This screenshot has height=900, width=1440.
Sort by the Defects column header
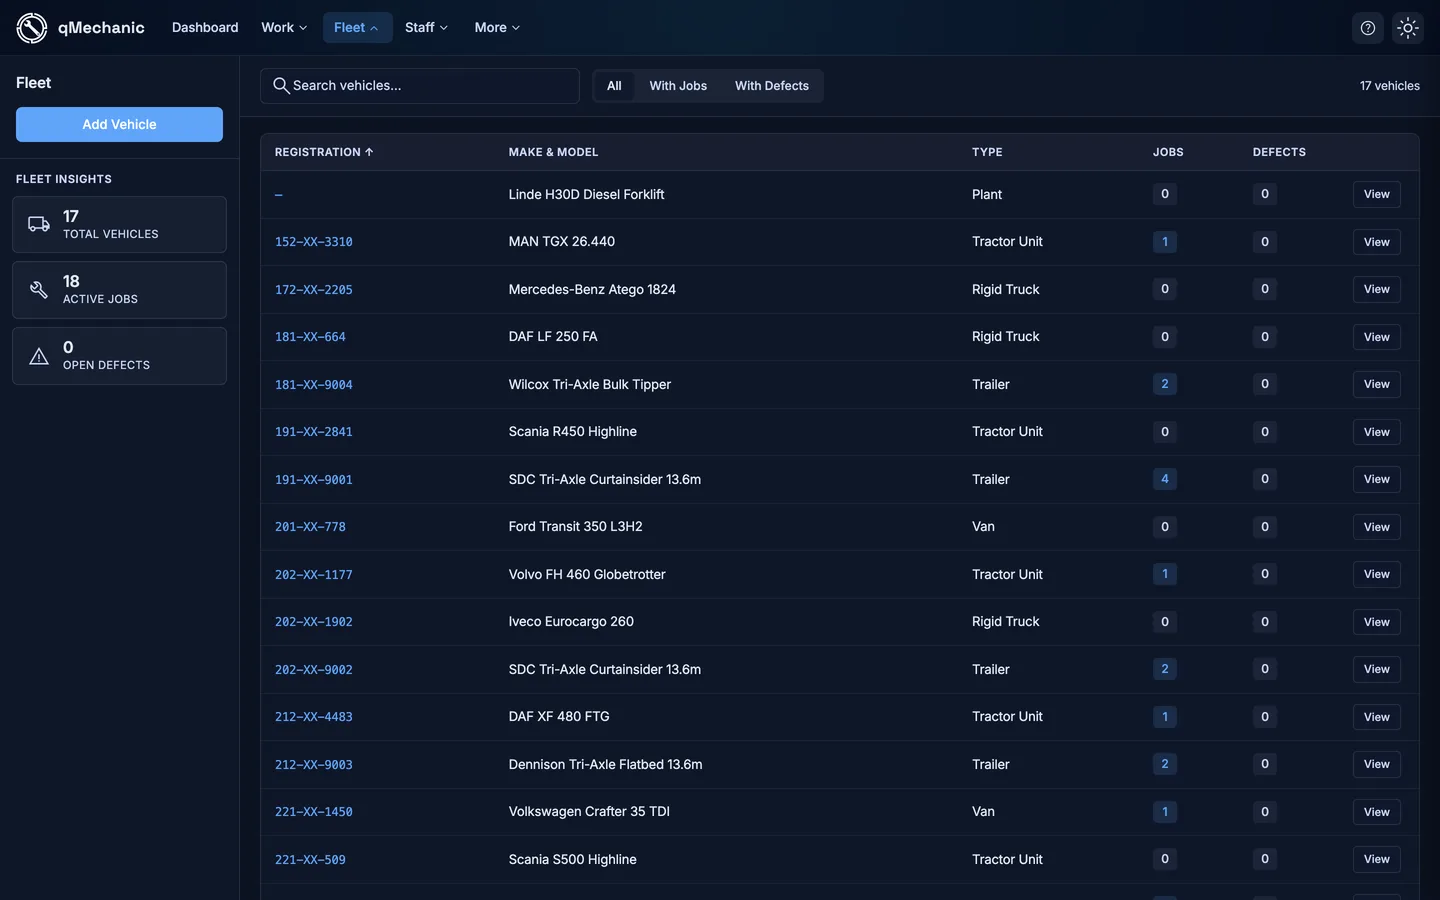(x=1279, y=152)
